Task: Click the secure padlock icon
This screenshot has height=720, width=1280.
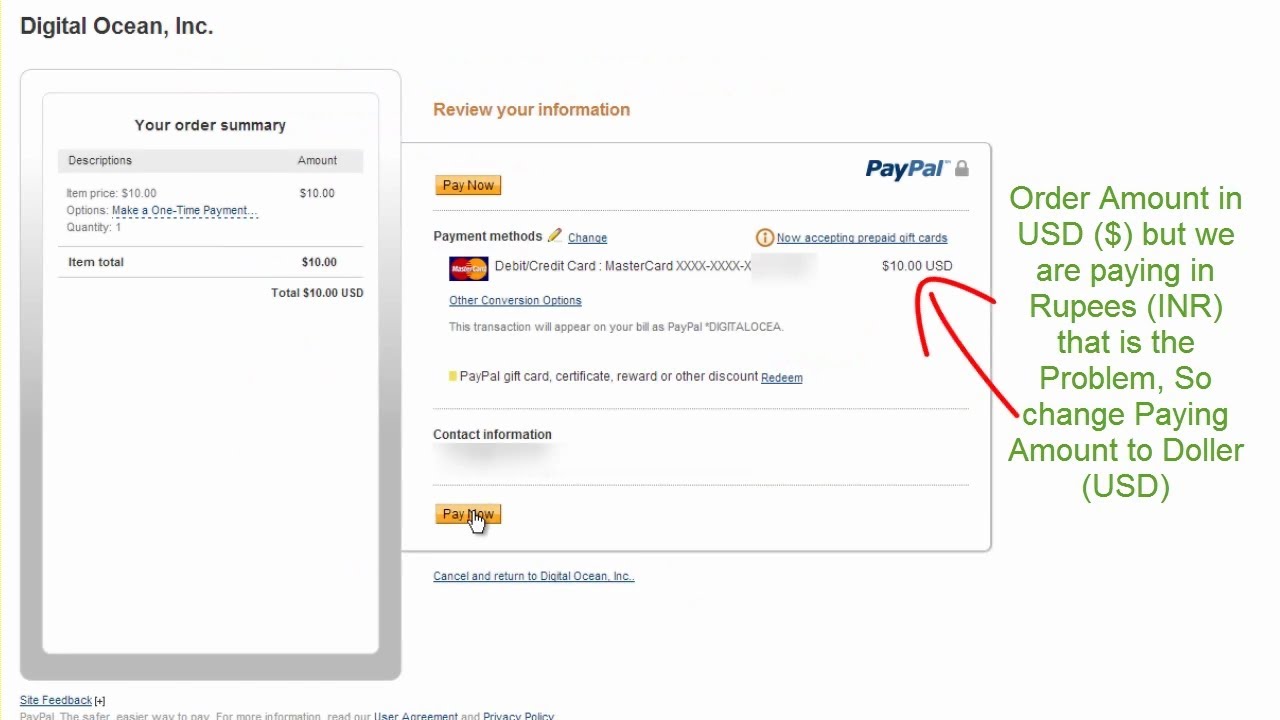Action: (961, 169)
